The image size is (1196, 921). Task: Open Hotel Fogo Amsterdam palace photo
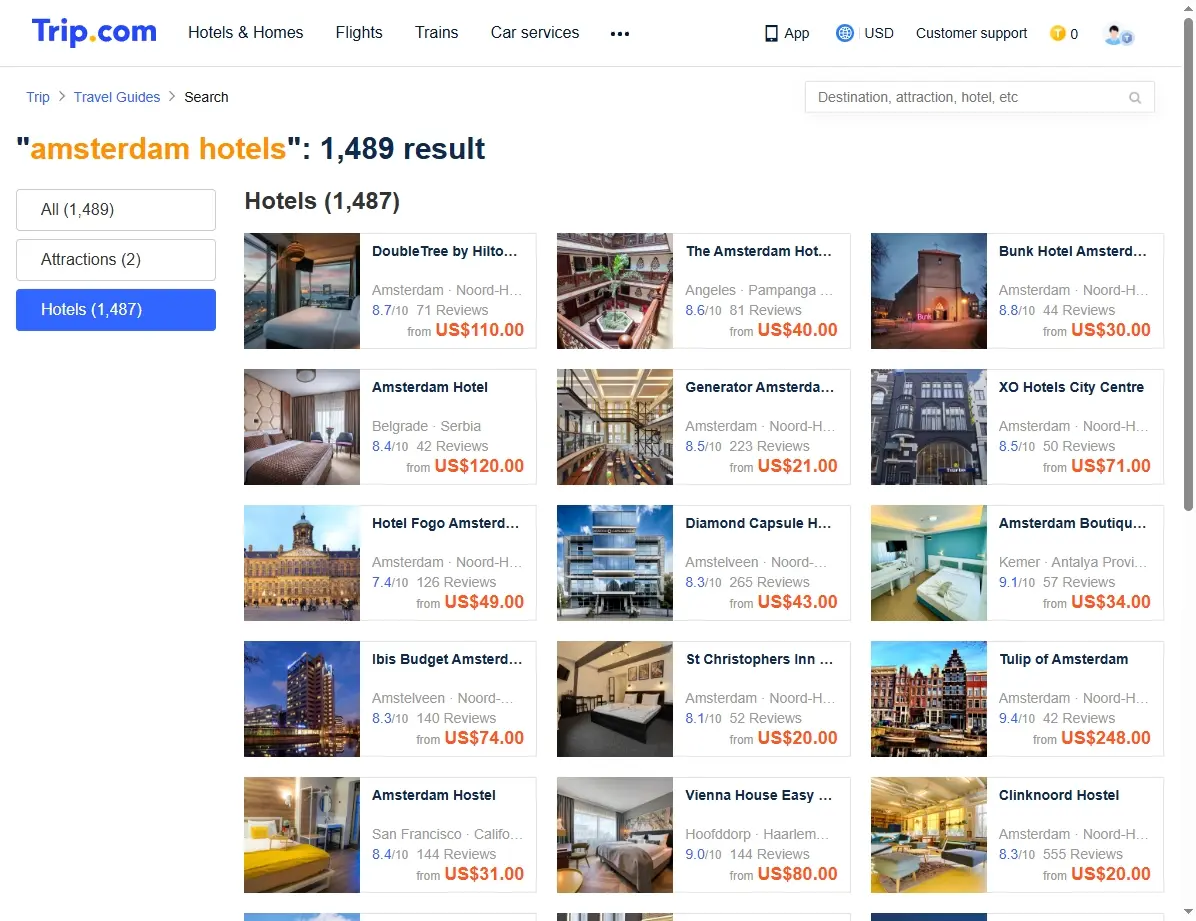301,562
